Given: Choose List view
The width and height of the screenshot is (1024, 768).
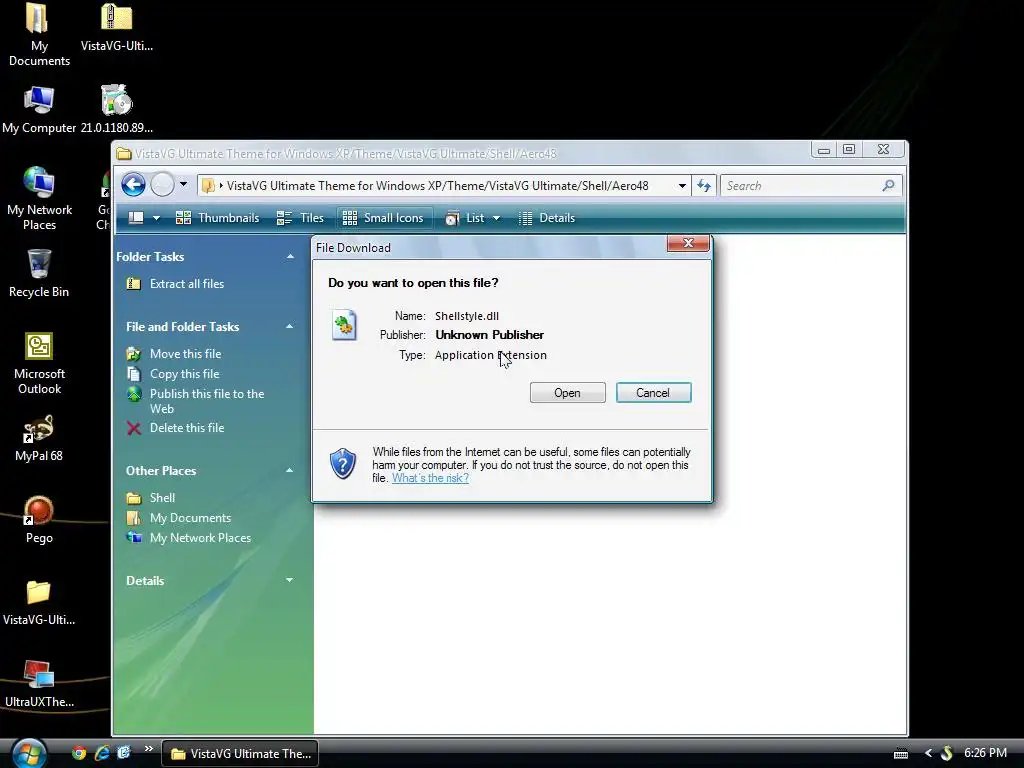Looking at the screenshot, I should [x=465, y=218].
